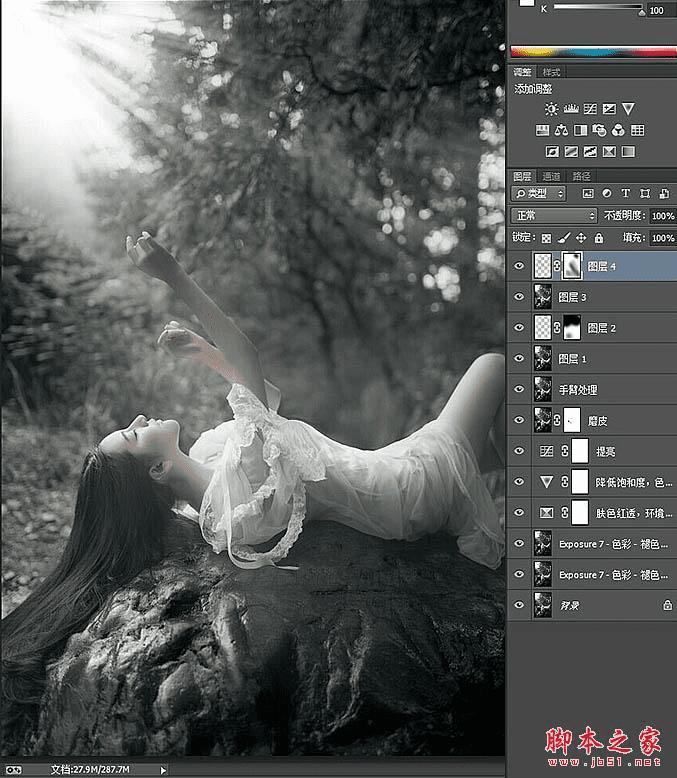Select the layer mask thumbnail of 图层 2
The width and height of the screenshot is (677, 778).
(x=572, y=327)
